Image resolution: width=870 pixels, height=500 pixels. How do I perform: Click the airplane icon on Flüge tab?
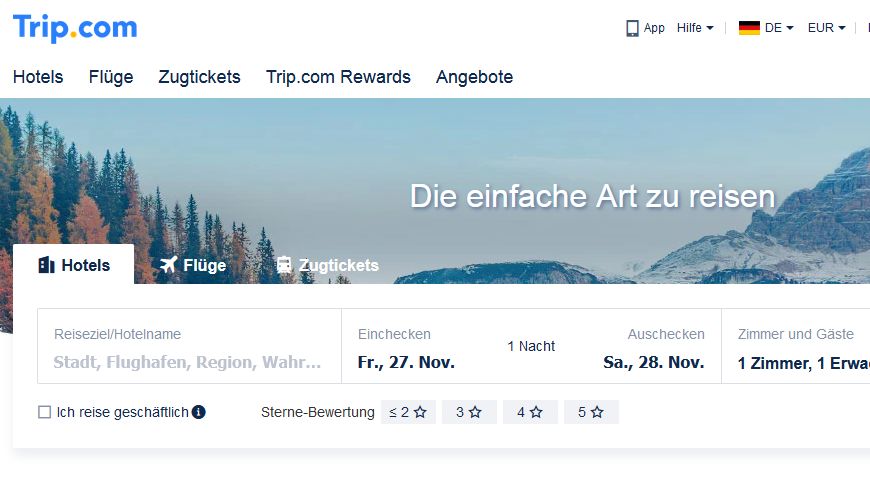click(x=168, y=265)
